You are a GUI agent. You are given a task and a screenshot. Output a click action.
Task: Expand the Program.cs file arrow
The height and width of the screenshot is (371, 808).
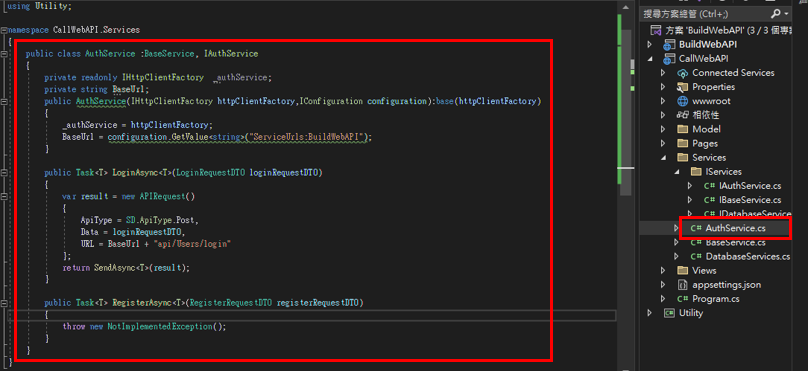(663, 298)
